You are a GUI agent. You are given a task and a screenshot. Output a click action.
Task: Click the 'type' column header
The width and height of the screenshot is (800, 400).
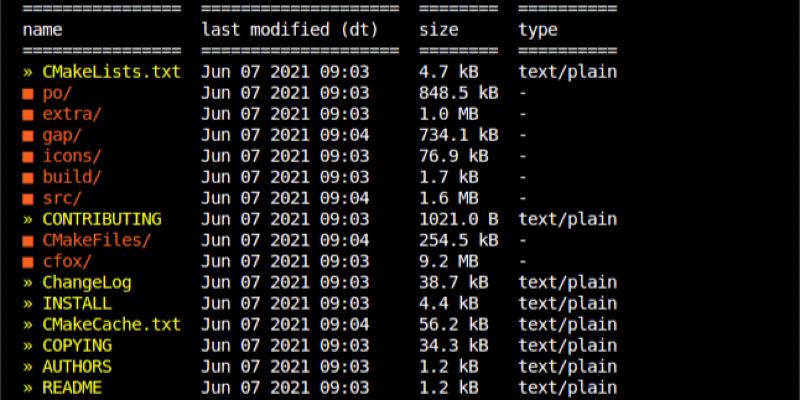[x=538, y=30]
